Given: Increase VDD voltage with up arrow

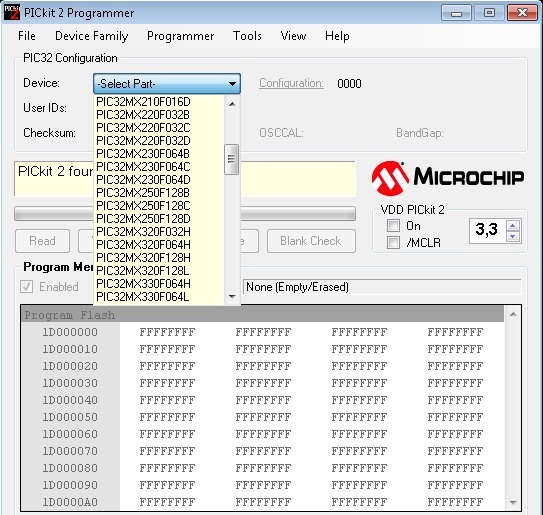Looking at the screenshot, I should (x=513, y=225).
